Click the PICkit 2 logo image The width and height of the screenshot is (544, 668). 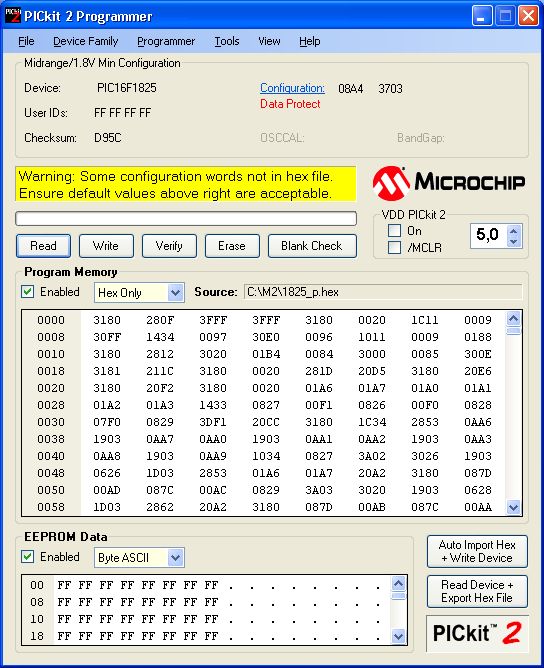(x=477, y=633)
